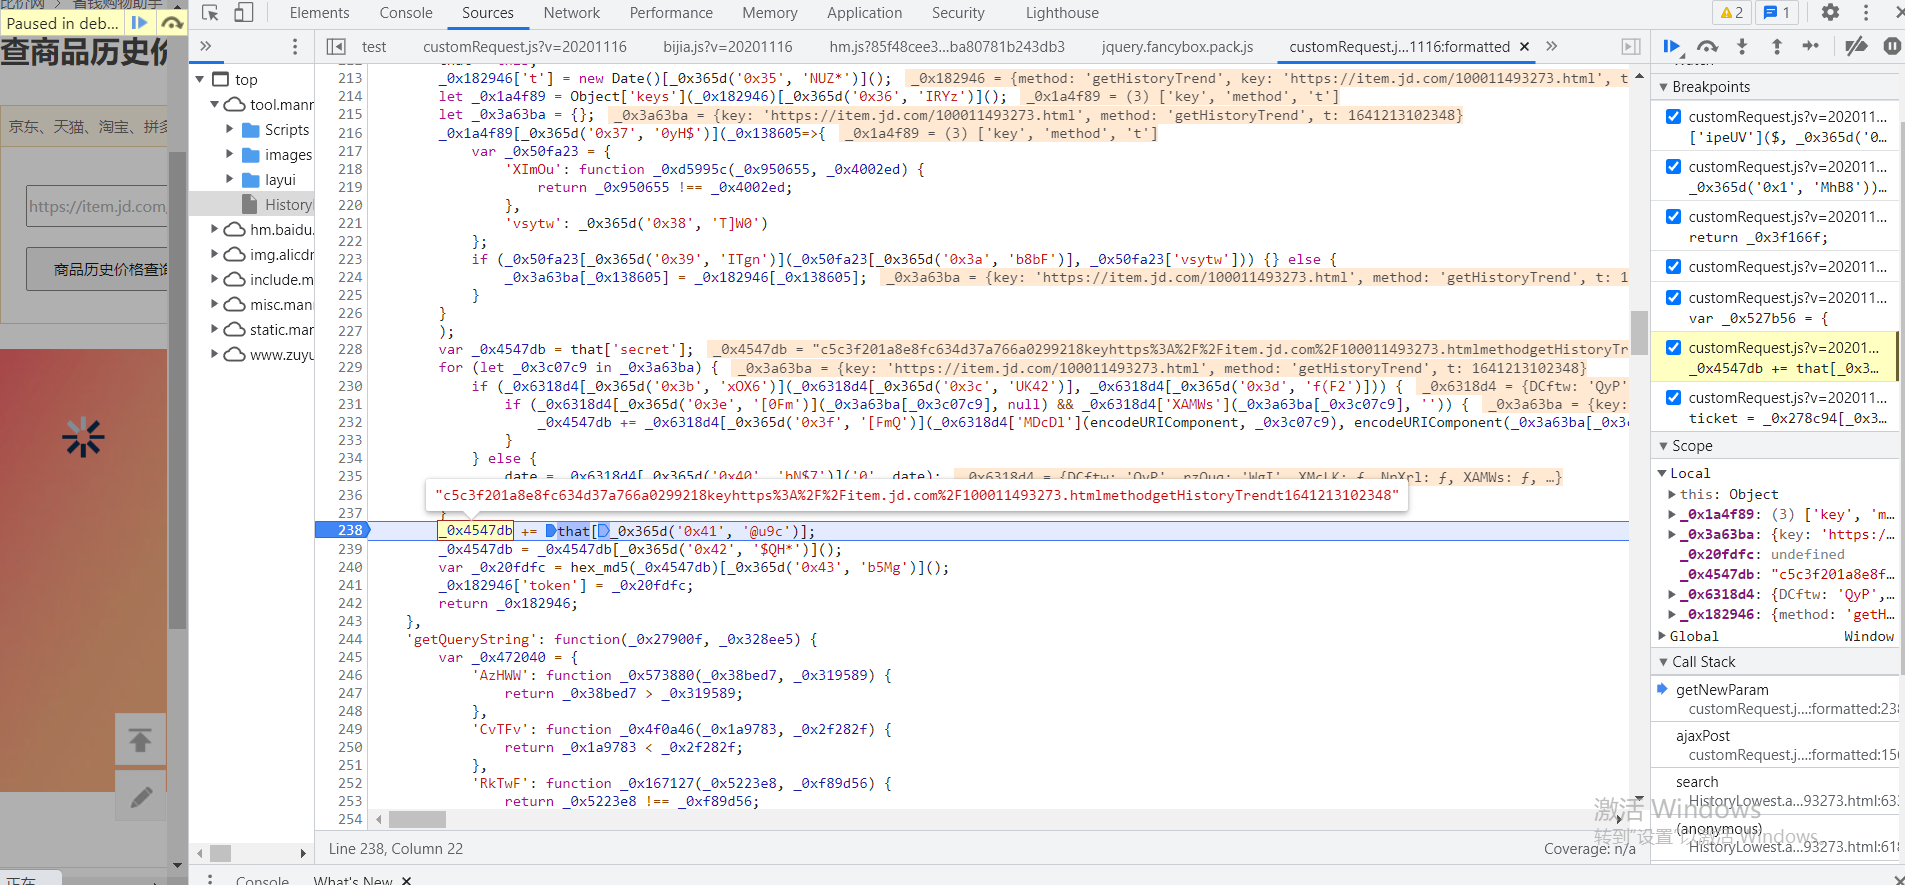Resume script from the page overlay
This screenshot has height=885, width=1905.
(x=140, y=23)
